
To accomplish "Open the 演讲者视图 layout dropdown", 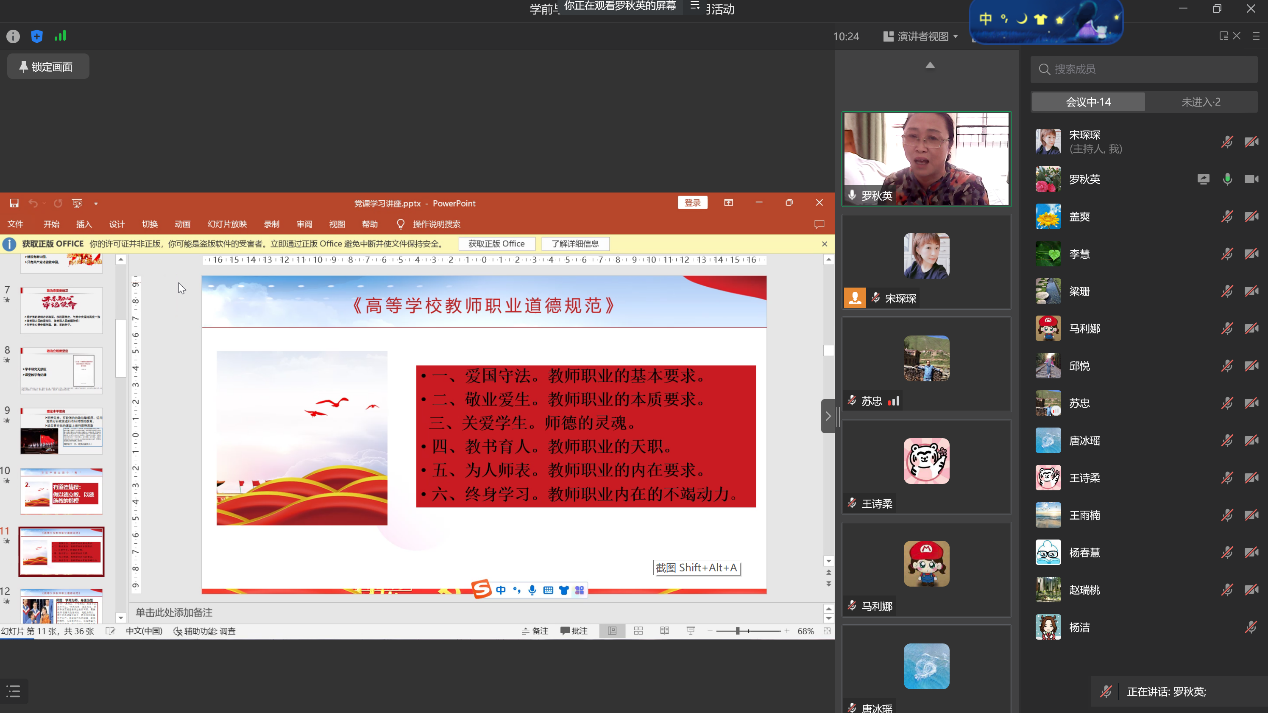I will click(920, 36).
